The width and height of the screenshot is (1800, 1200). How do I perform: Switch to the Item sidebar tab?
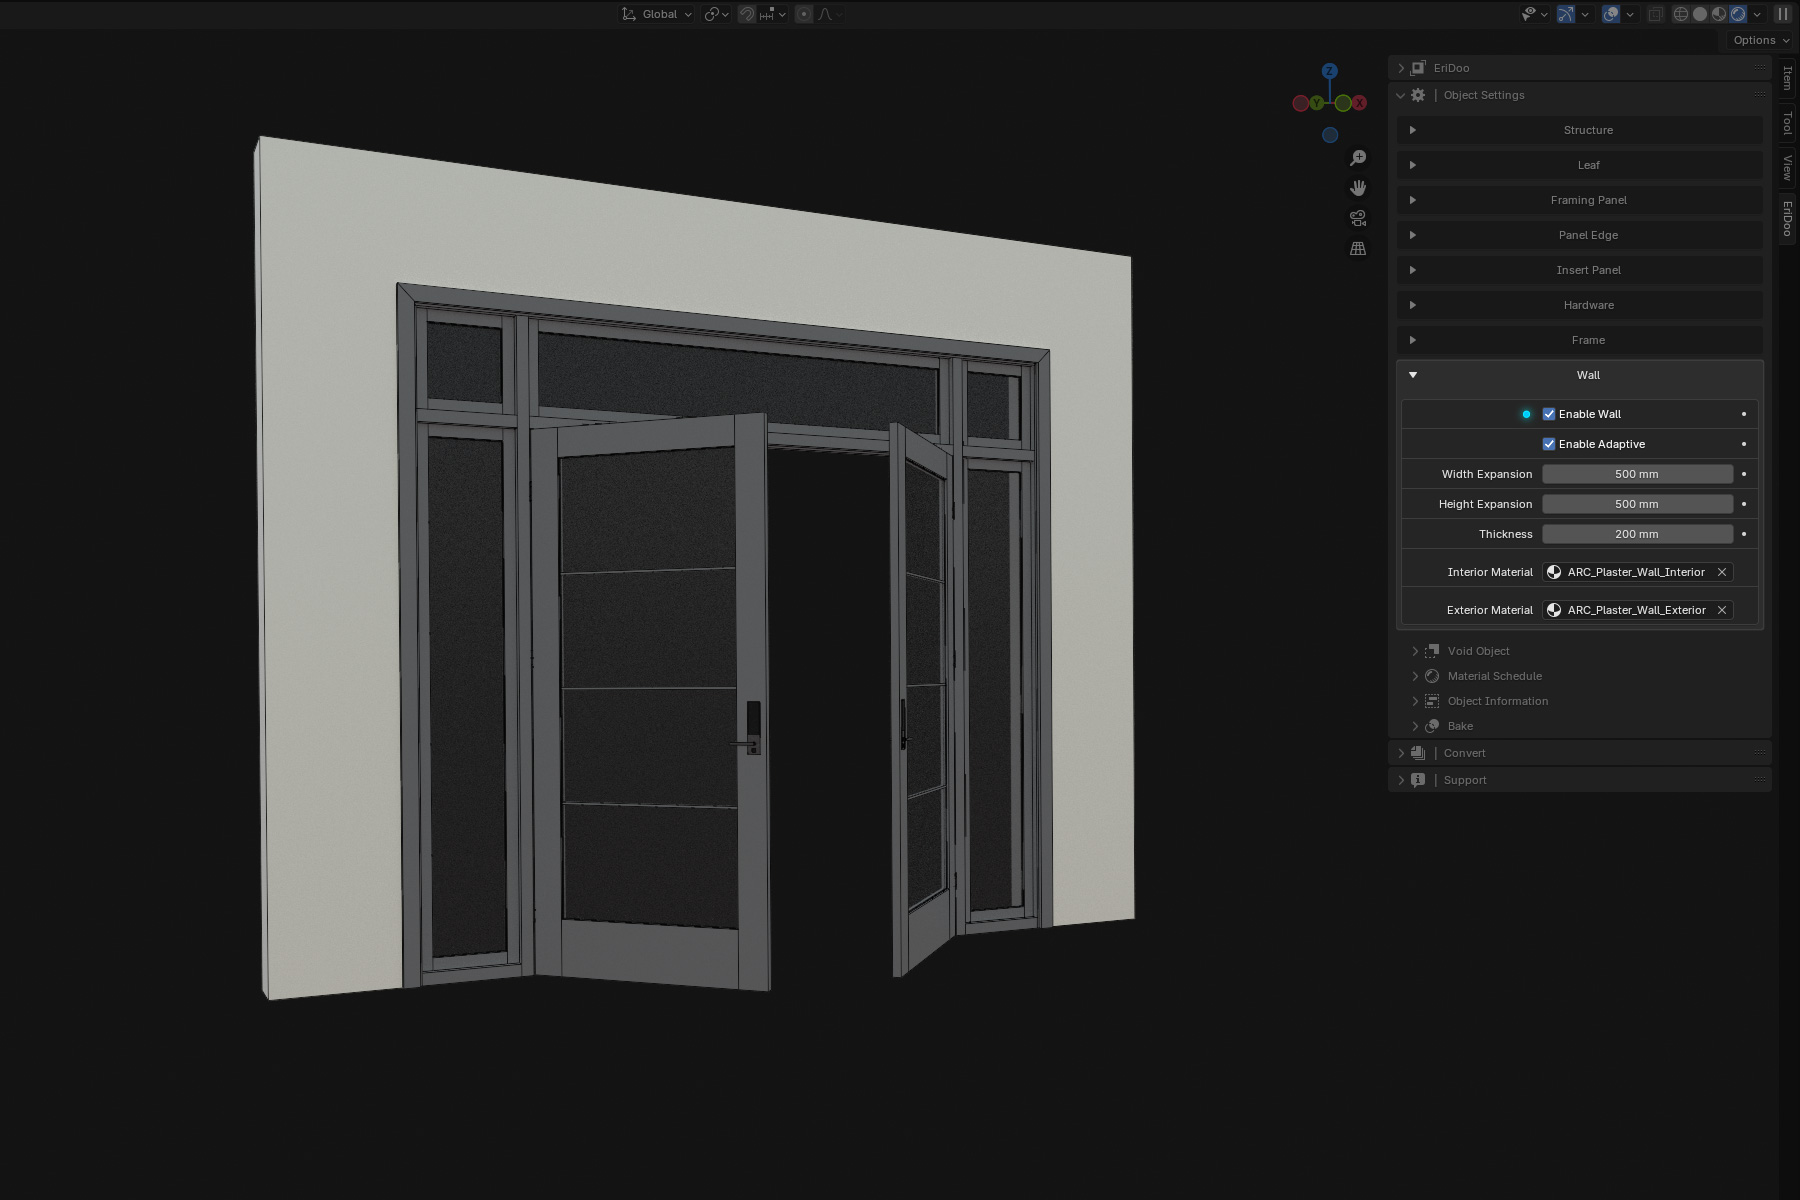pyautogui.click(x=1788, y=77)
